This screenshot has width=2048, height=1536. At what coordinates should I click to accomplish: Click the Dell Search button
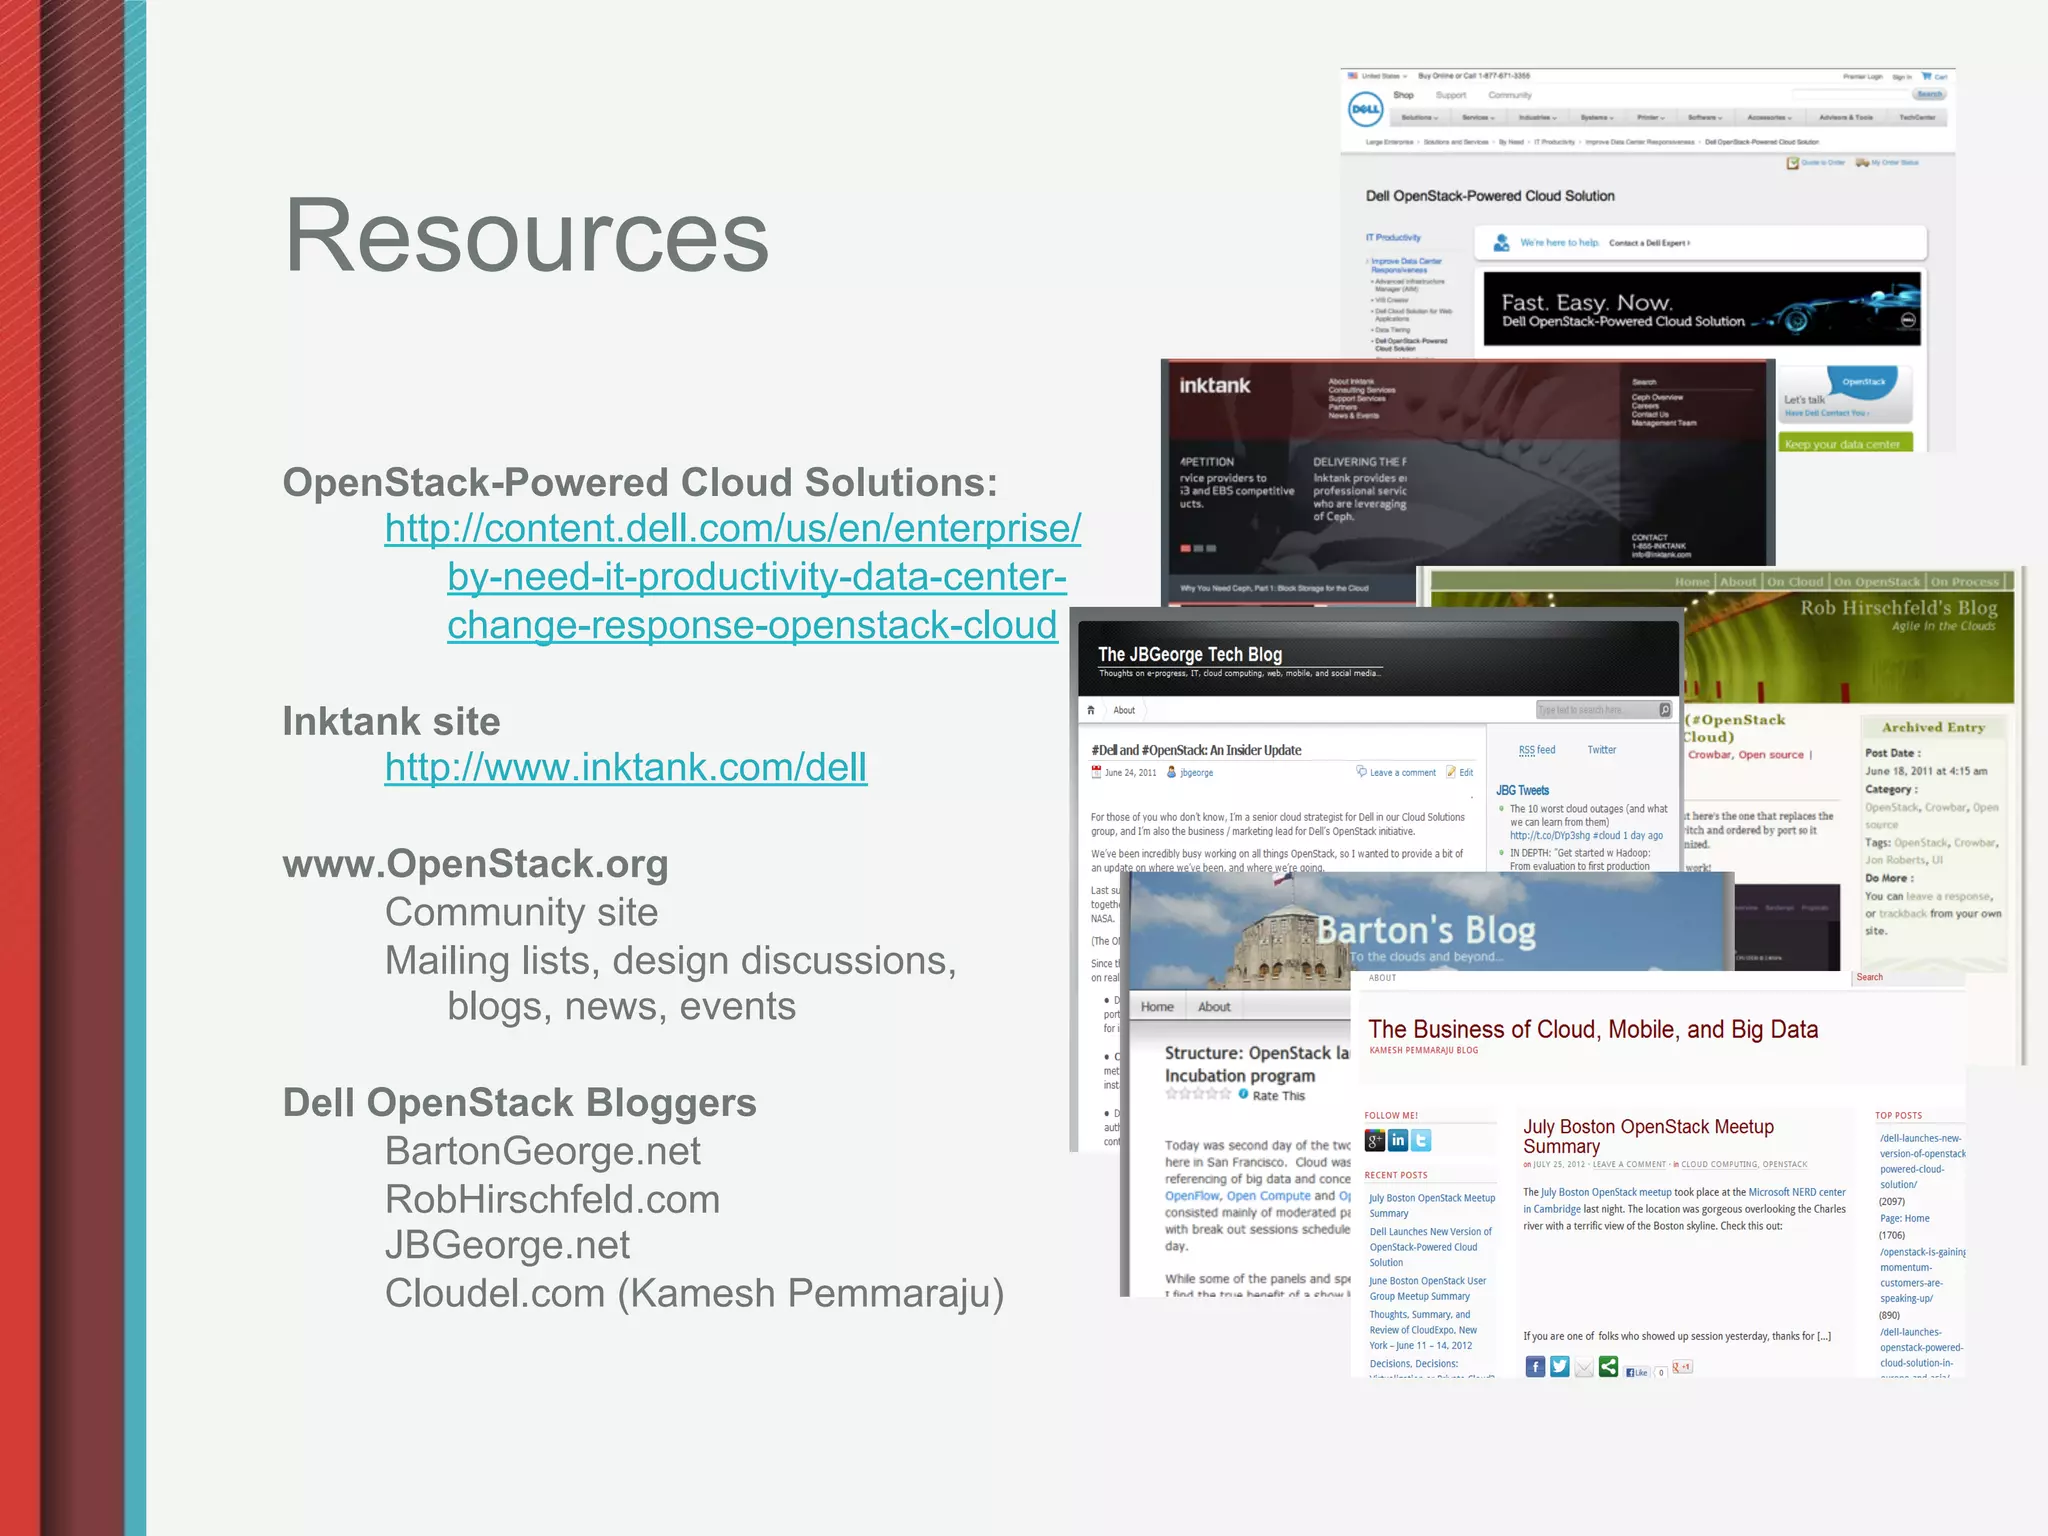click(x=1930, y=95)
